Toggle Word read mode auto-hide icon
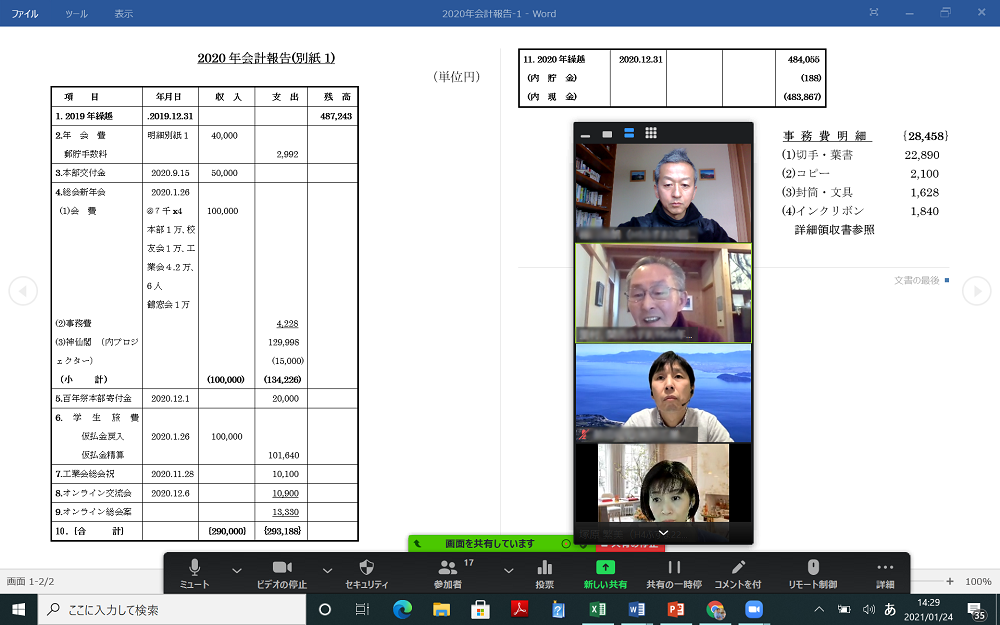Image resolution: width=1000 pixels, height=625 pixels. 874,12
